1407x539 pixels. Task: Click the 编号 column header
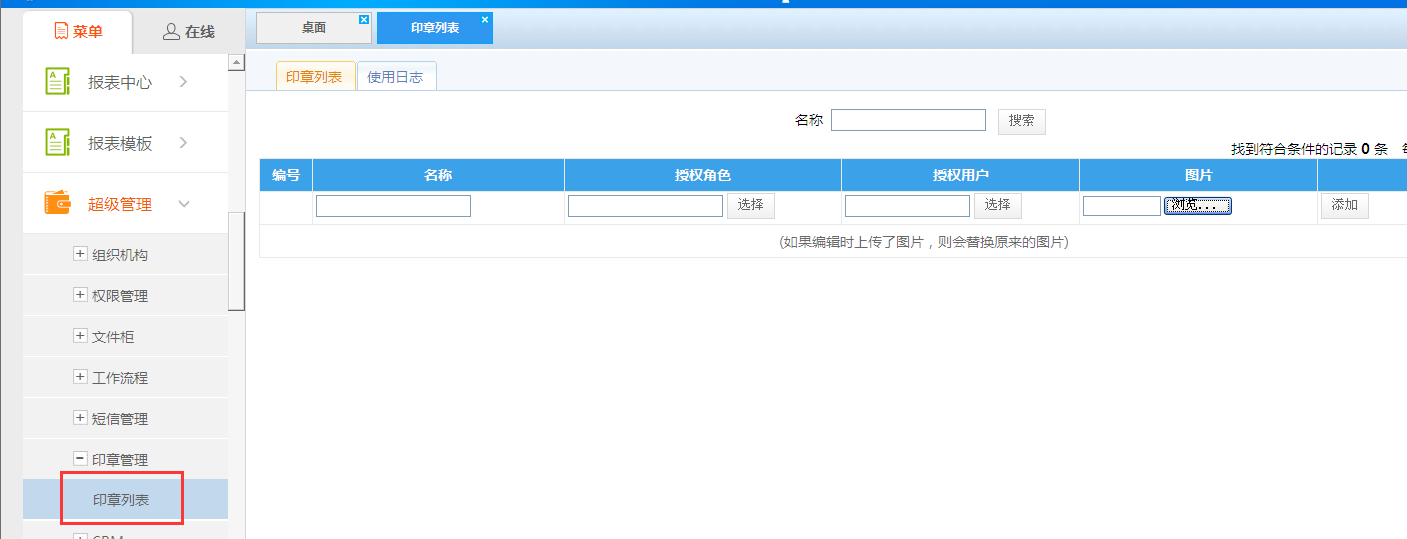[286, 175]
